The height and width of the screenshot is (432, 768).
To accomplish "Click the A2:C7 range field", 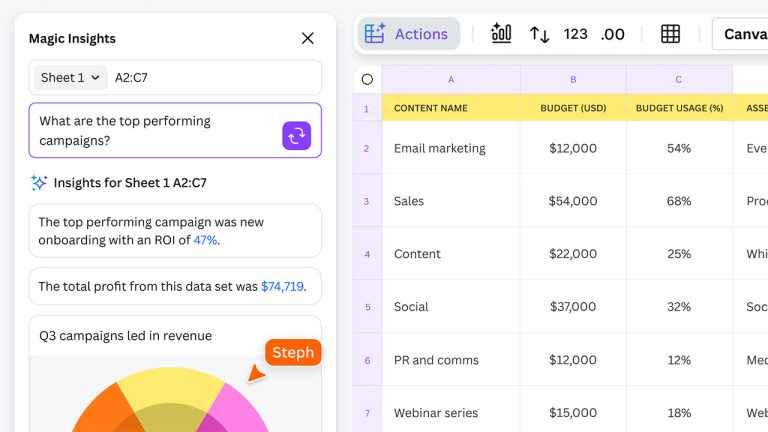I will click(x=215, y=77).
